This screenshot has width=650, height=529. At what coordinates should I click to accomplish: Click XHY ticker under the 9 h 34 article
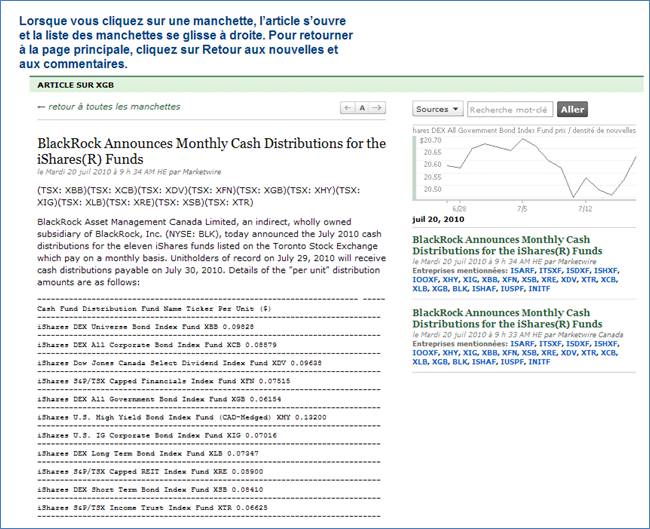point(450,280)
